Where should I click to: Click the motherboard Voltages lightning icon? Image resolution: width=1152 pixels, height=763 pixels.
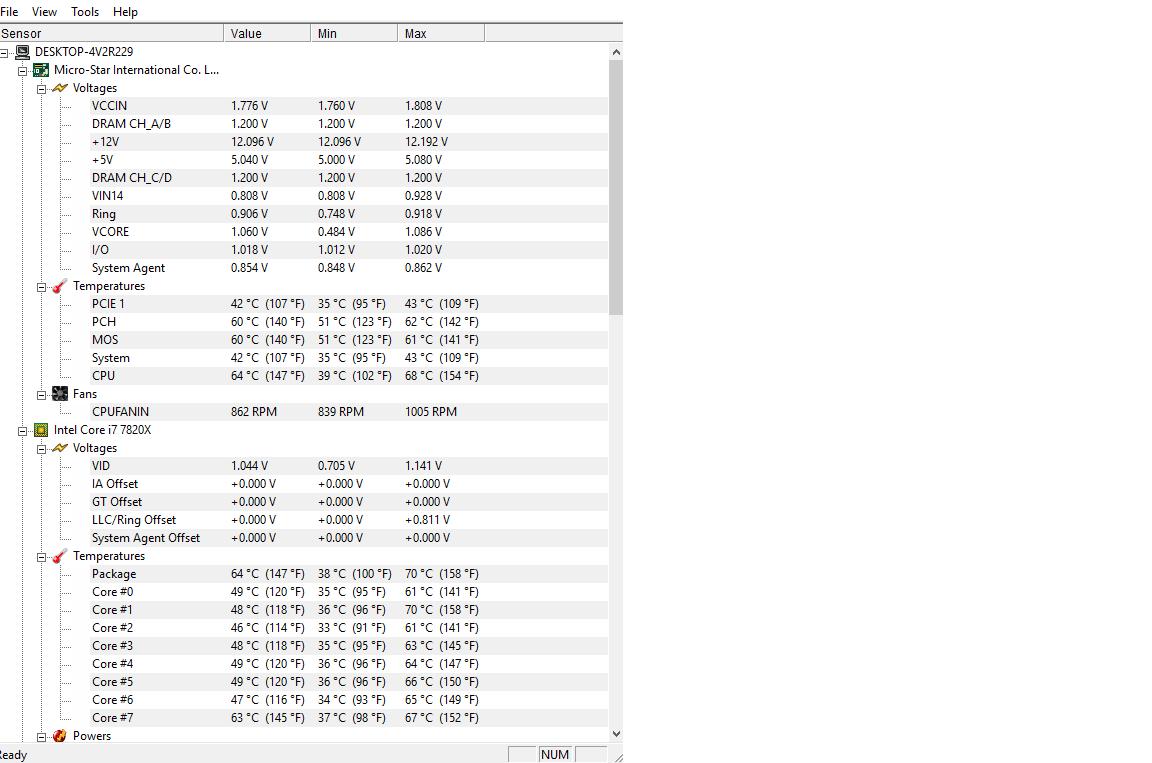pyautogui.click(x=60, y=88)
